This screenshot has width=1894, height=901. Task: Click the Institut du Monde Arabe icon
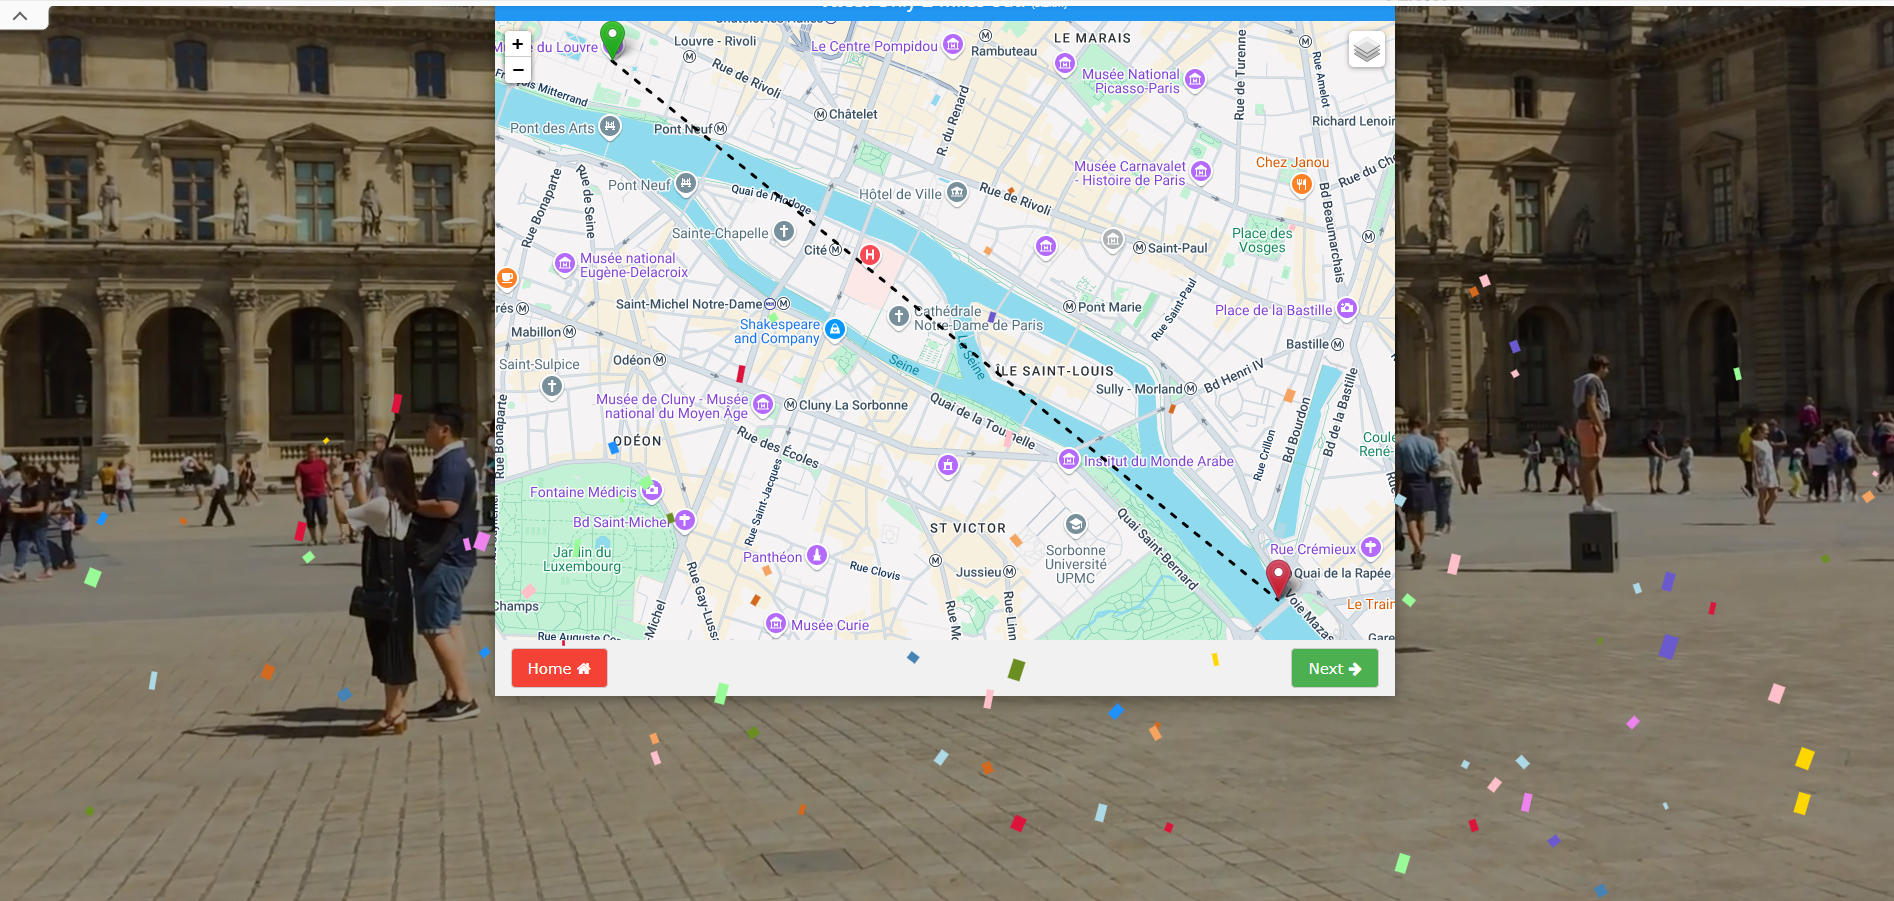coord(1069,459)
